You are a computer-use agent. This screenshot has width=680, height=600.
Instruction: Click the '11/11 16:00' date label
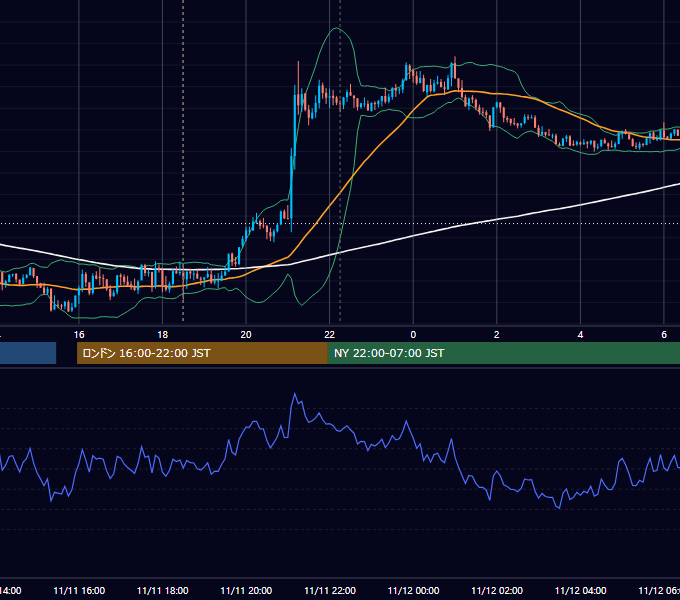[79, 590]
